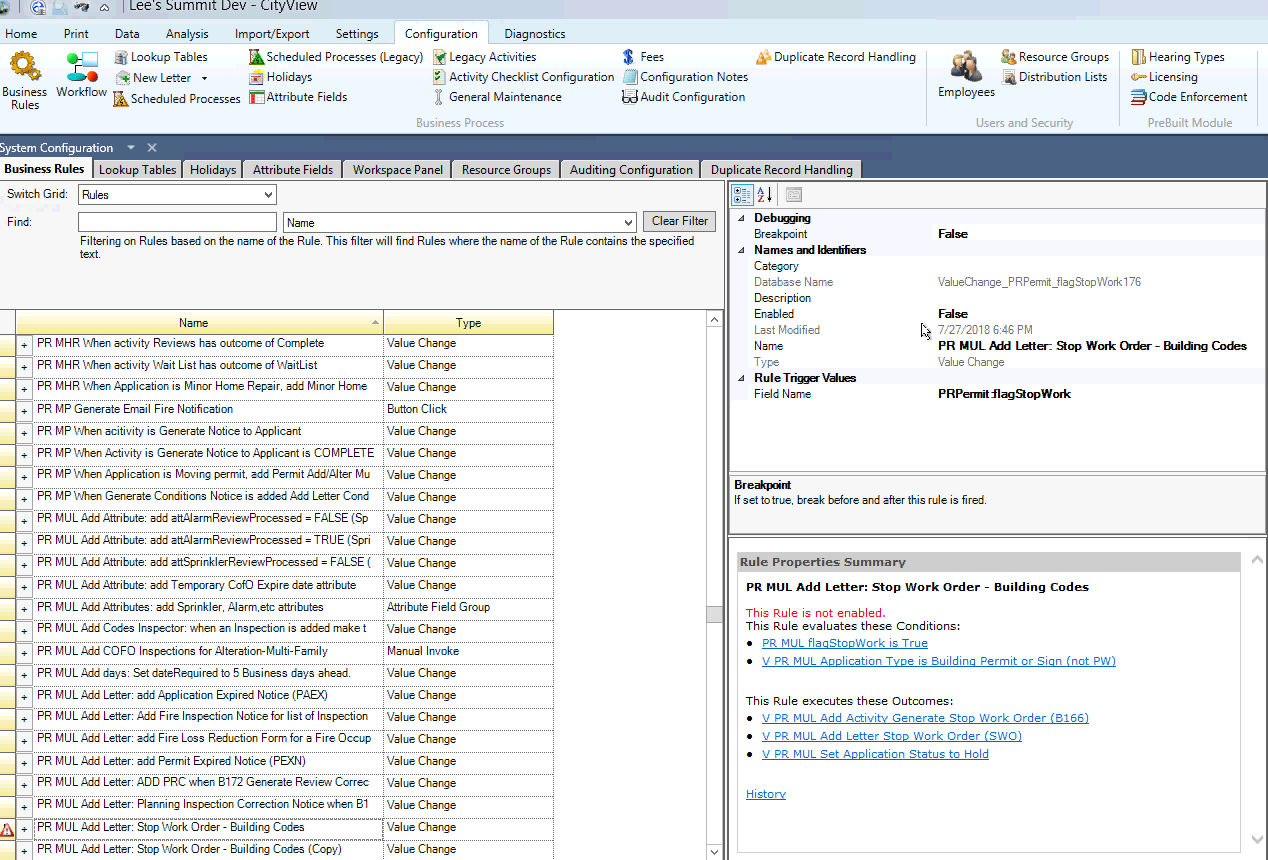Open the Attribute Fields configuration tab
This screenshot has height=860, width=1268.
click(292, 170)
